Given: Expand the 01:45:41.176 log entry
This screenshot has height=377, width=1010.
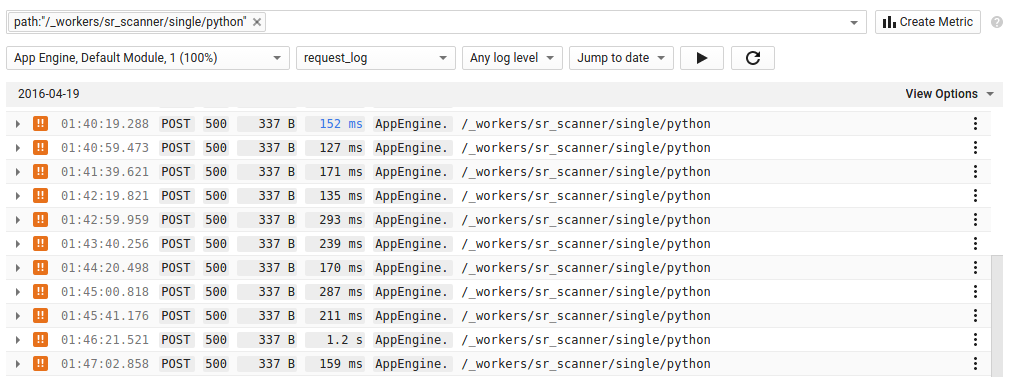Looking at the screenshot, I should click(18, 316).
